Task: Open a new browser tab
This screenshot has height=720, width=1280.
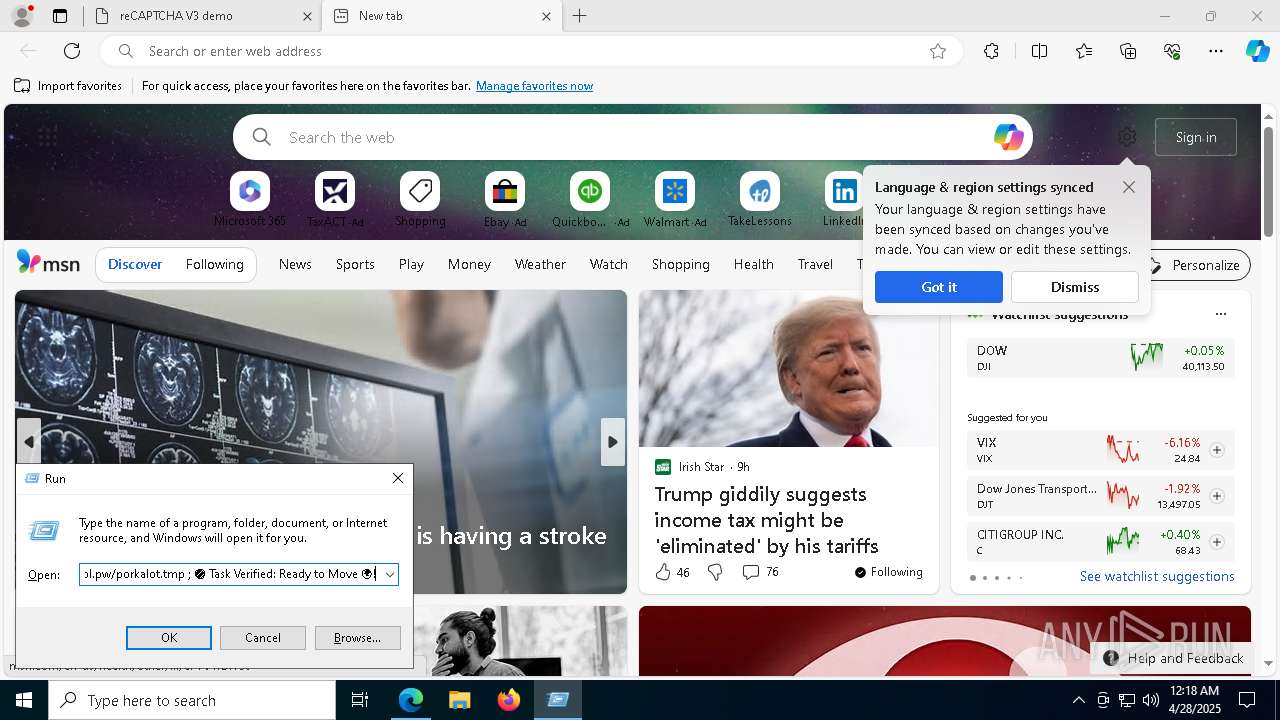Action: (579, 16)
